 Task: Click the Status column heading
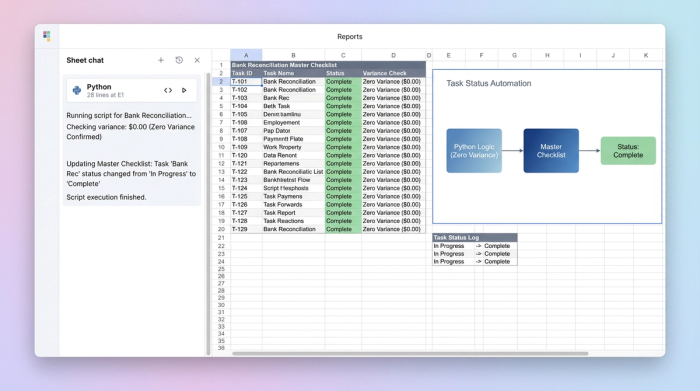(x=343, y=73)
